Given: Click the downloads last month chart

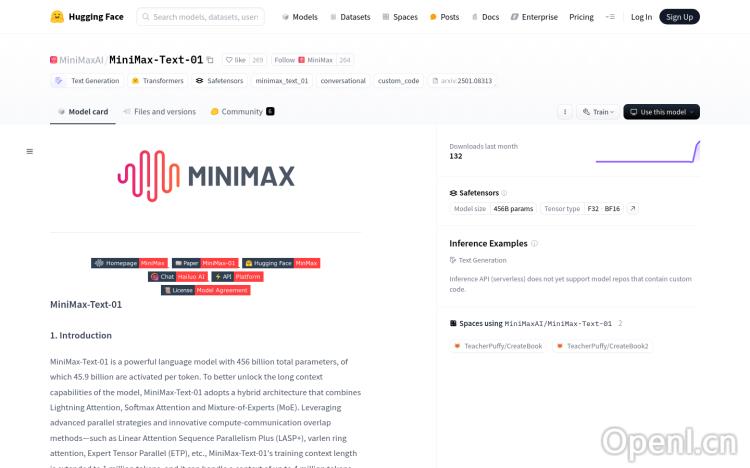Looking at the screenshot, I should pyautogui.click(x=648, y=152).
